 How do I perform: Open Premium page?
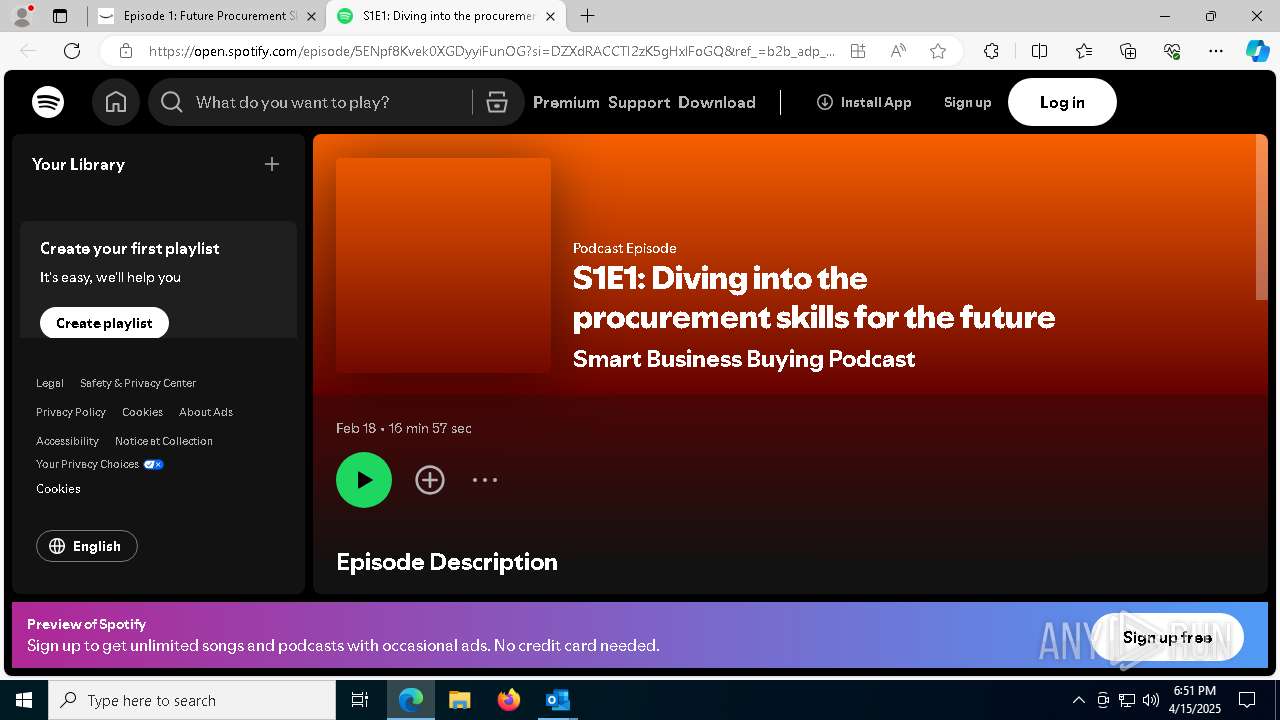566,102
